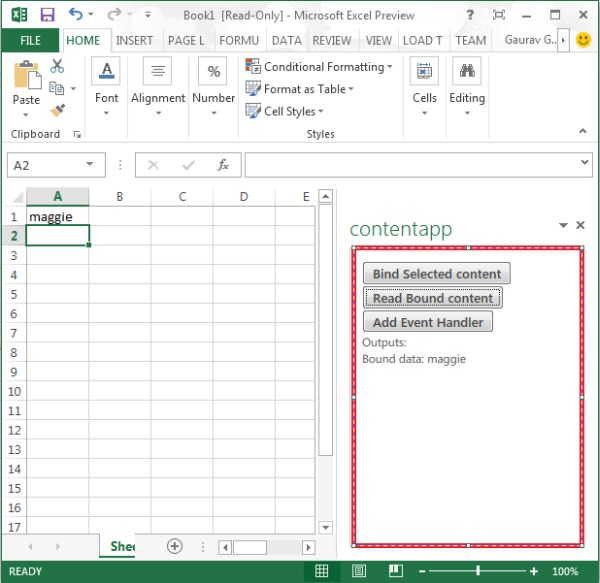Click the Copy icon

click(x=57, y=88)
